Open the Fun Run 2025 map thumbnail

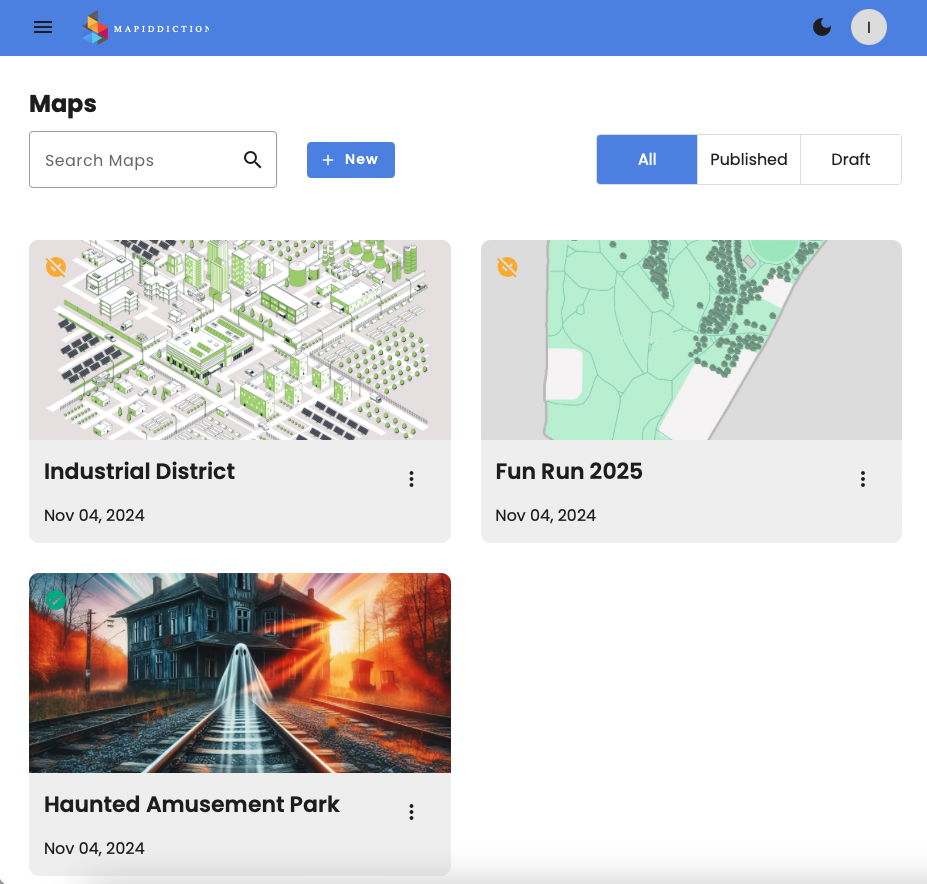691,340
